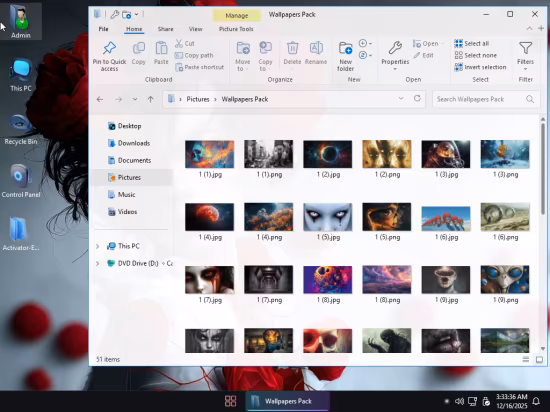
Task: Open the Move to menu
Action: pos(242,56)
